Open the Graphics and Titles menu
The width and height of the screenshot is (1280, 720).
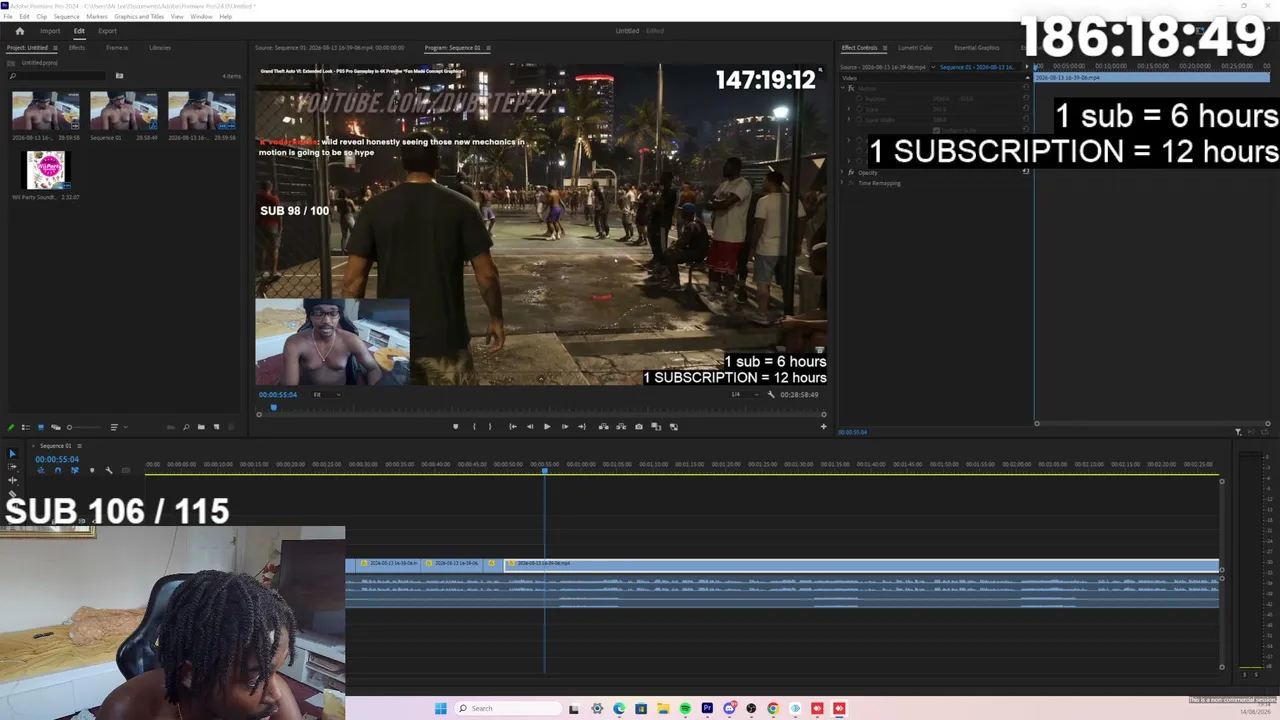tap(139, 17)
